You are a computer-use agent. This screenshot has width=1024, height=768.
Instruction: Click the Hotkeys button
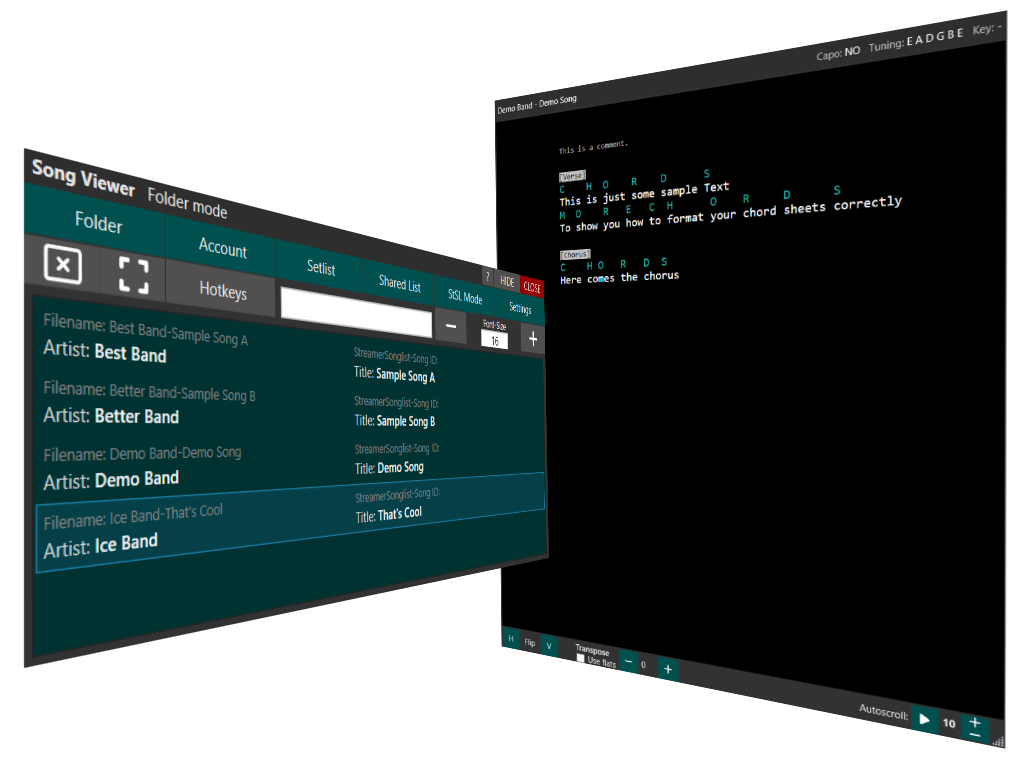point(222,290)
